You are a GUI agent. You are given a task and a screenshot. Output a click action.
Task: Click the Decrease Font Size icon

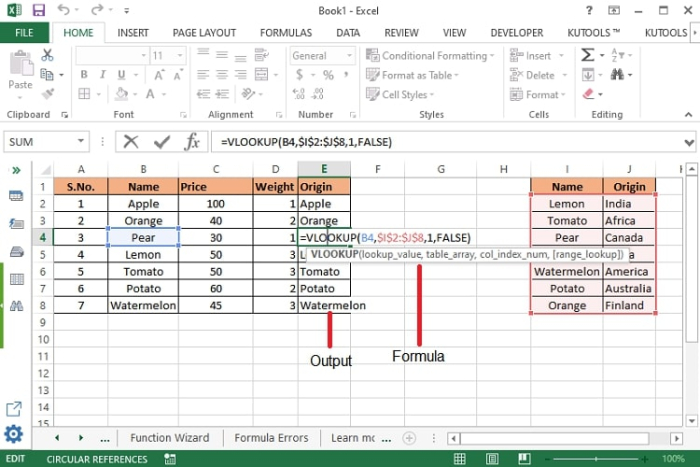[178, 75]
